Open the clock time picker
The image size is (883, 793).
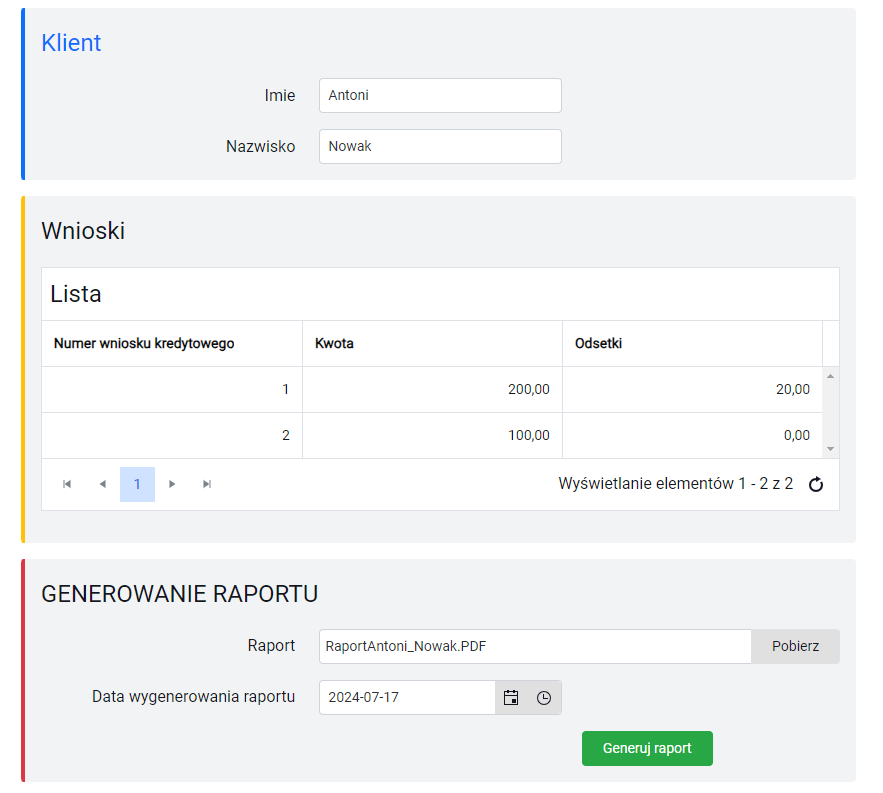[x=544, y=698]
